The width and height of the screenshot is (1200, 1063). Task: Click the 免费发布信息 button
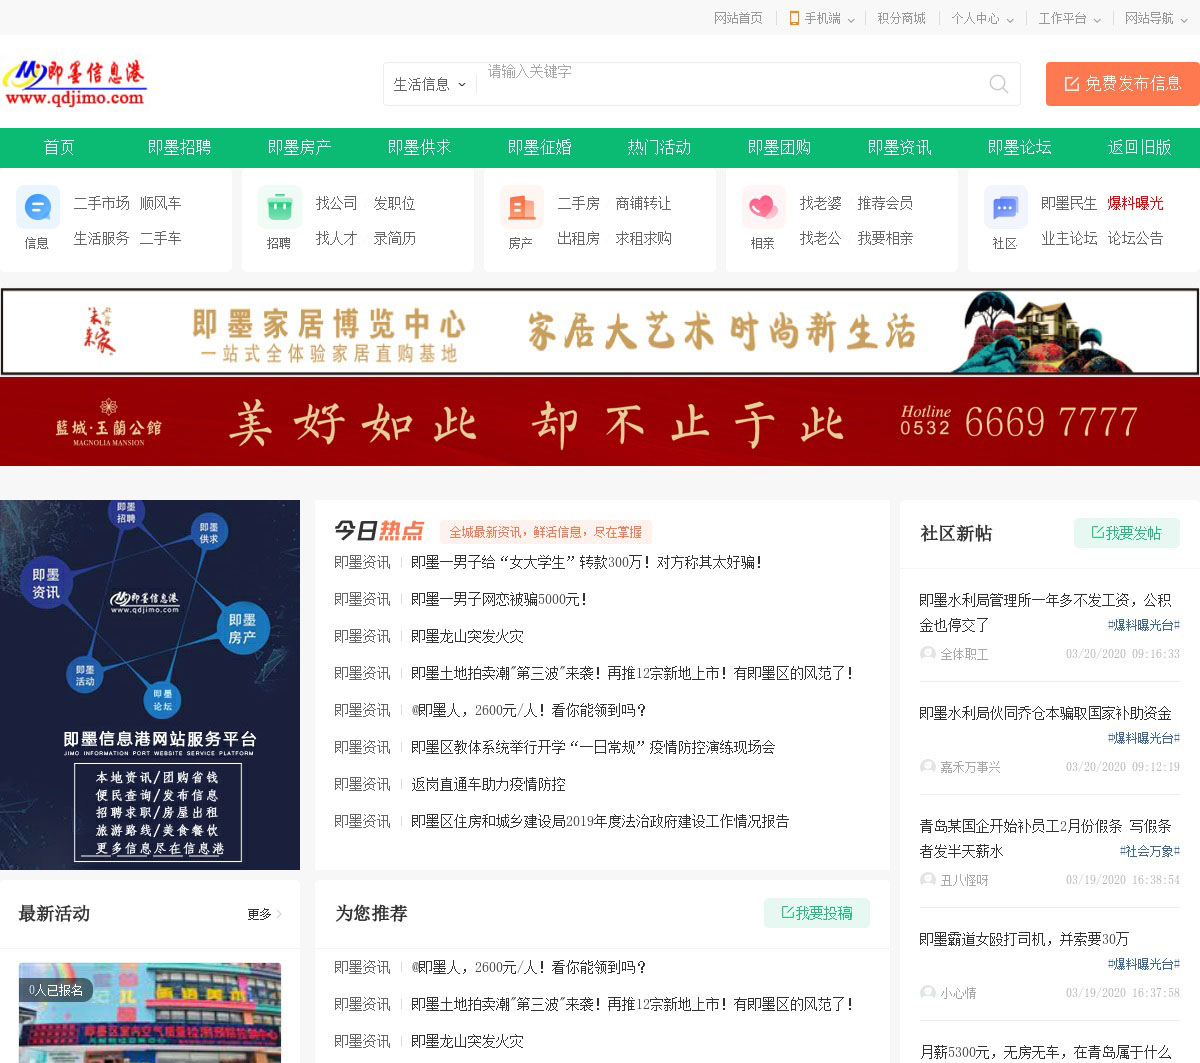pos(1123,84)
